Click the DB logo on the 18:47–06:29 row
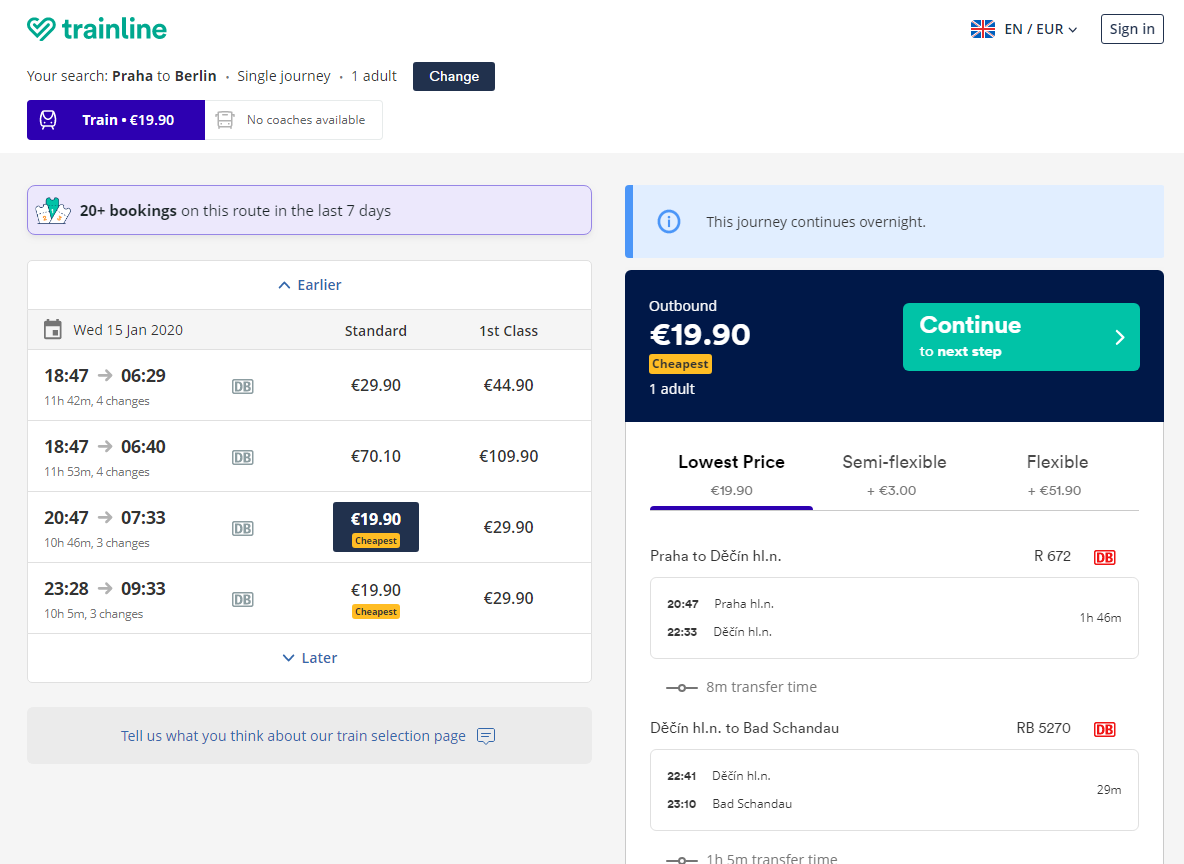 coord(242,386)
